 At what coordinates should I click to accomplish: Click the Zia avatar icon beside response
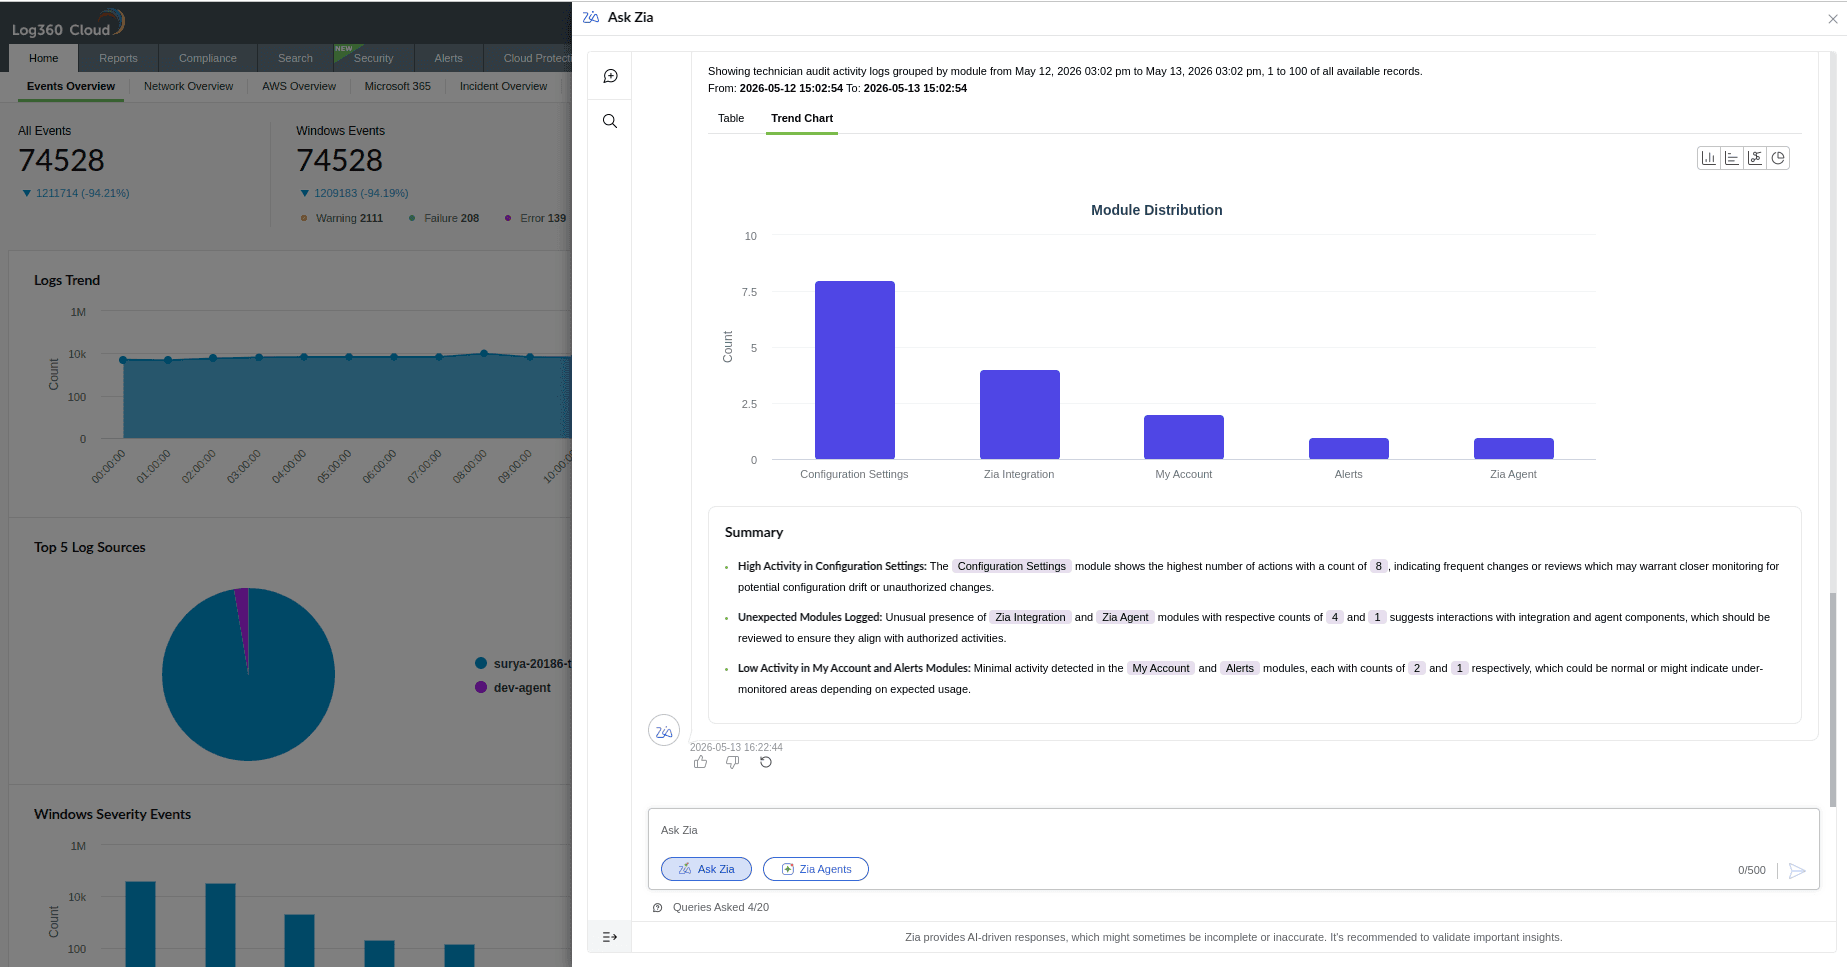(664, 731)
